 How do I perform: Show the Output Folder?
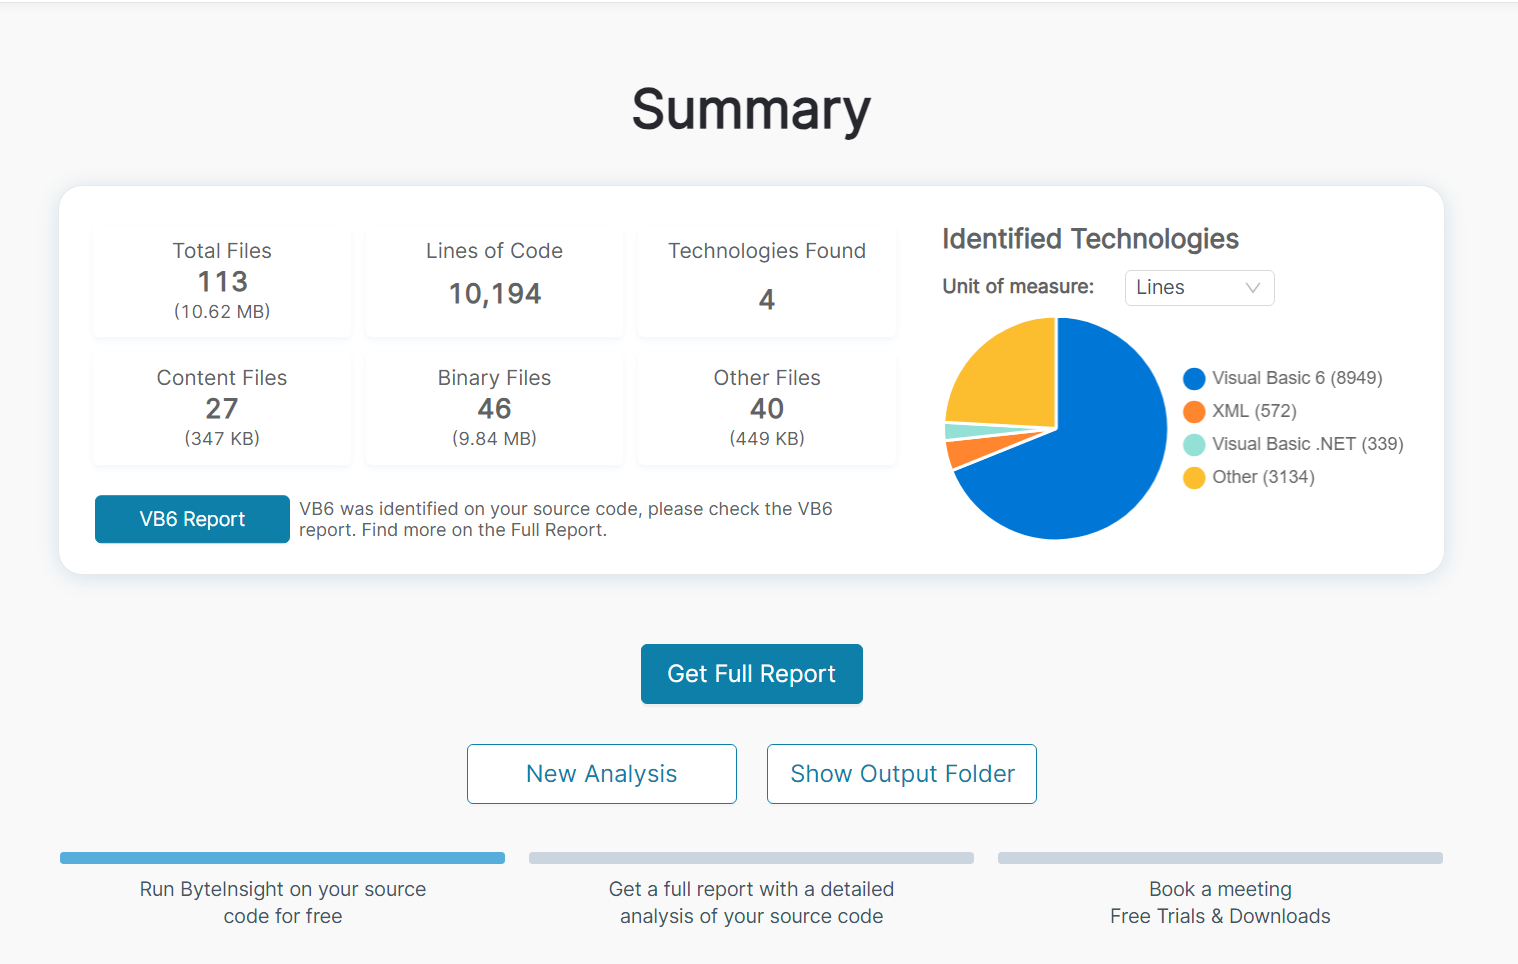pyautogui.click(x=901, y=773)
